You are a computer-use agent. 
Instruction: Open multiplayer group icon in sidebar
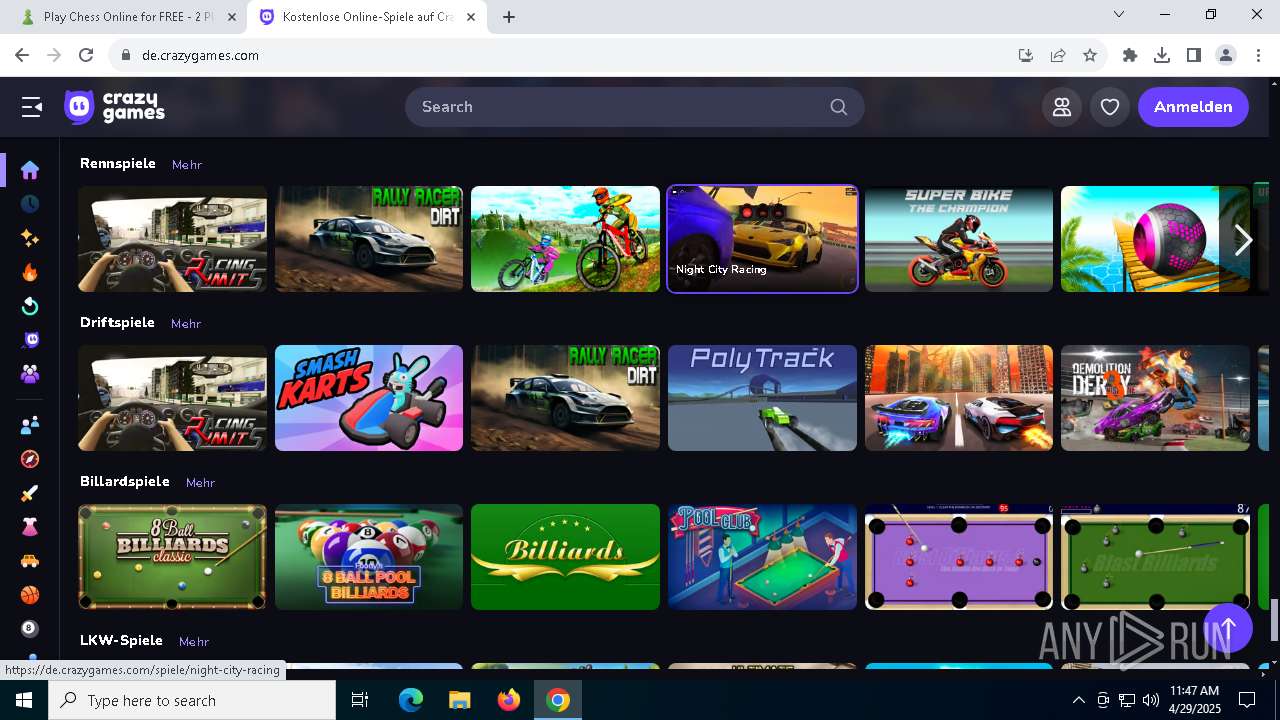pos(30,375)
